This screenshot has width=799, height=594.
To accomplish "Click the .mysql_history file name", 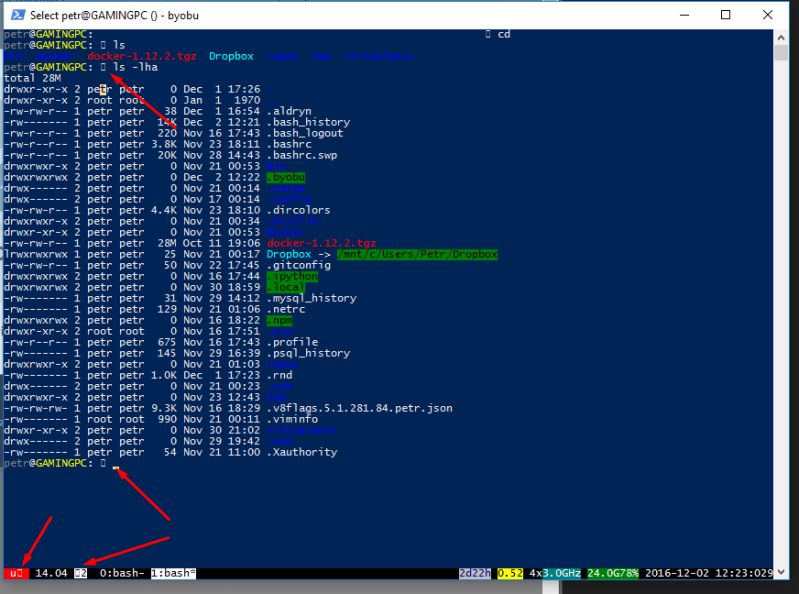I will pos(311,298).
